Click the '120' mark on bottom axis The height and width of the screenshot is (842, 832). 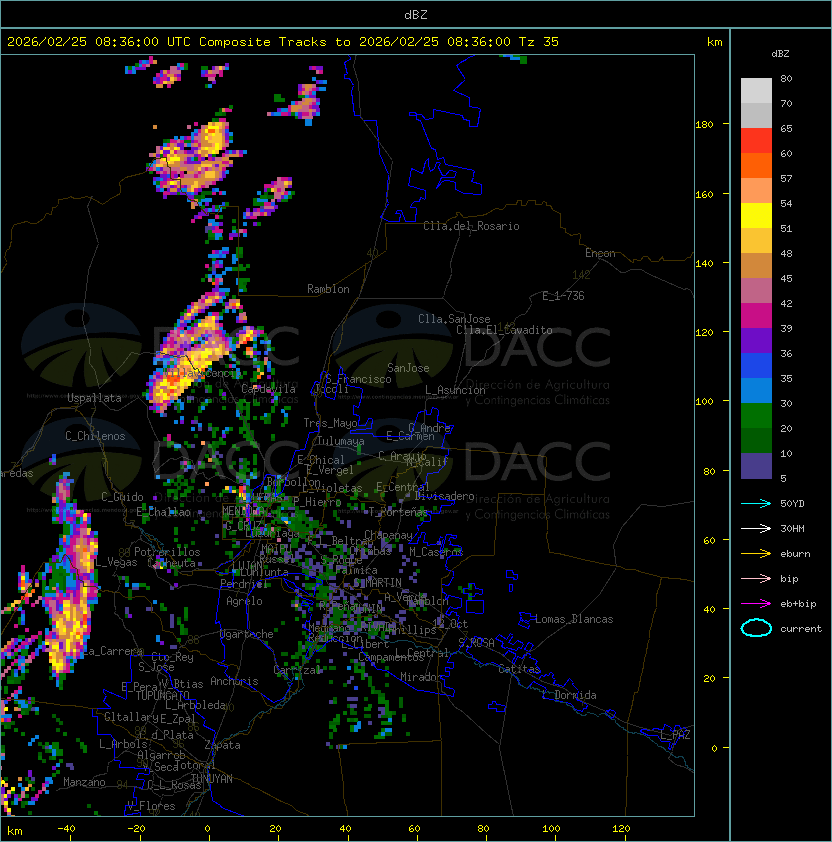(x=621, y=829)
